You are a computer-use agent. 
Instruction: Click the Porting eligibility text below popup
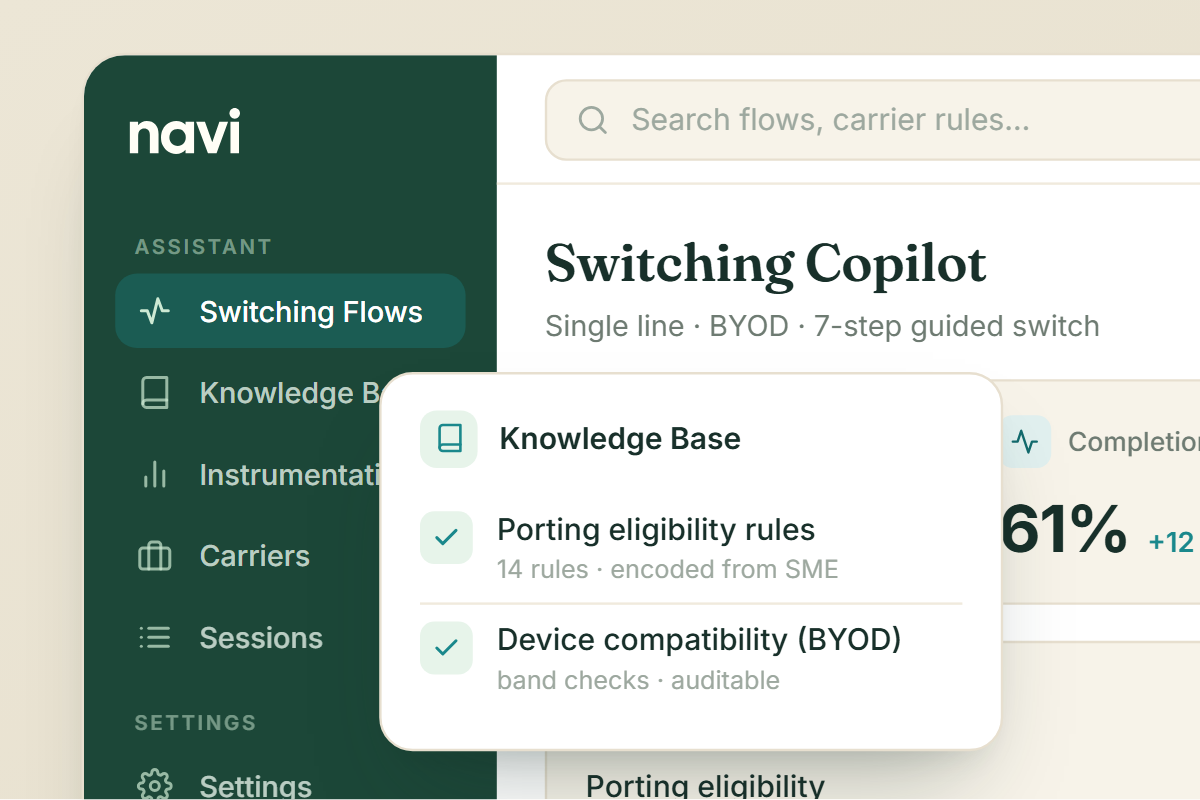point(705,785)
